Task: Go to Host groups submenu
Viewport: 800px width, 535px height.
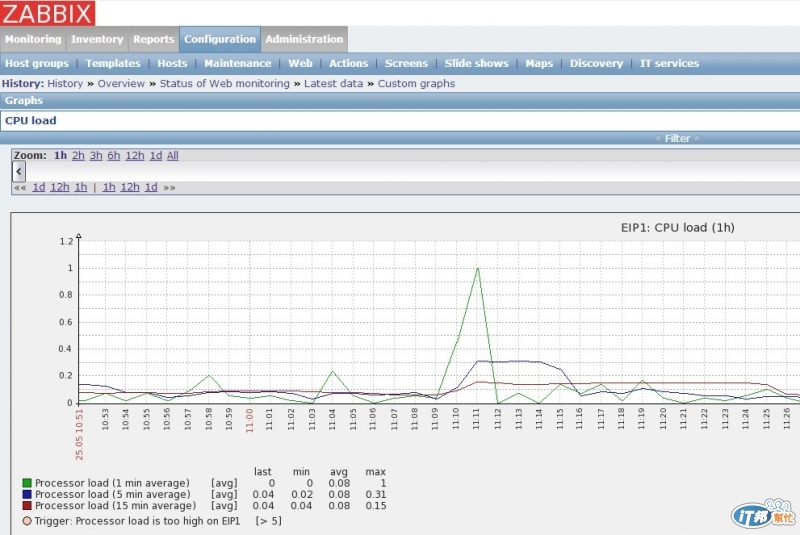Action: pos(37,63)
